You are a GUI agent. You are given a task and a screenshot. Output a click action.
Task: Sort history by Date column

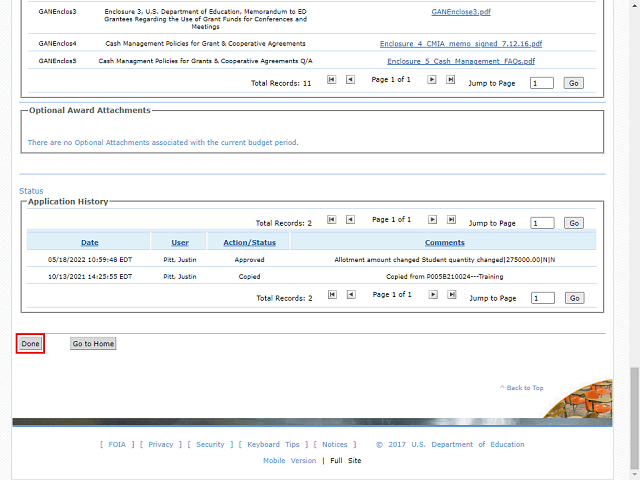[x=89, y=242]
